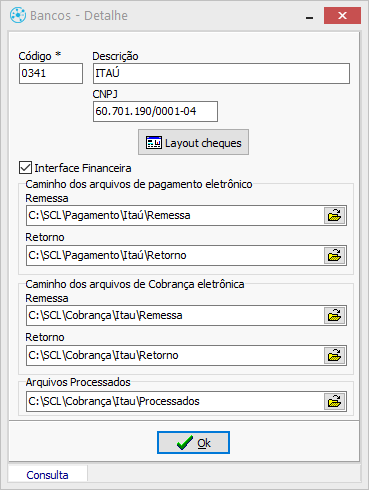Screen dimensions: 369x490
Task: Confirm with the Ok button
Action: pos(193,443)
